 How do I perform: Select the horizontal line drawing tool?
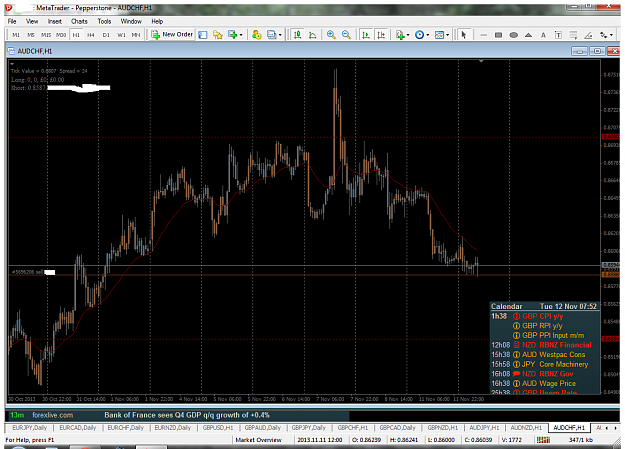(x=483, y=35)
